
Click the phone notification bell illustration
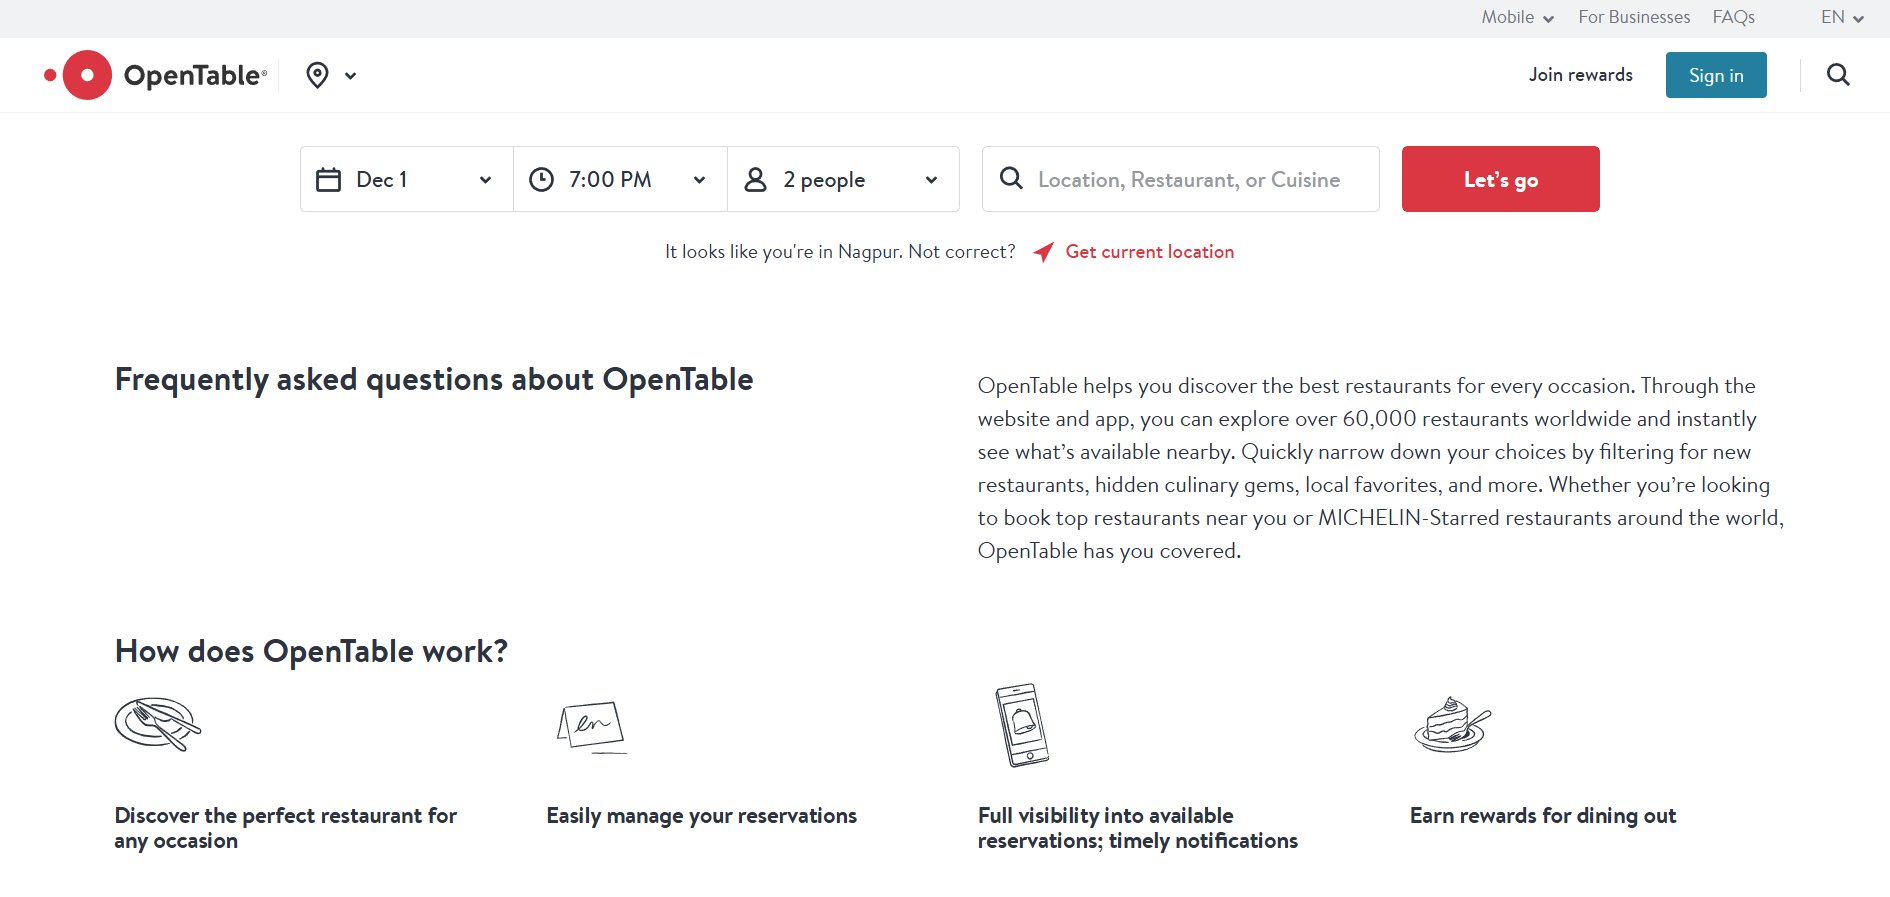[1022, 725]
